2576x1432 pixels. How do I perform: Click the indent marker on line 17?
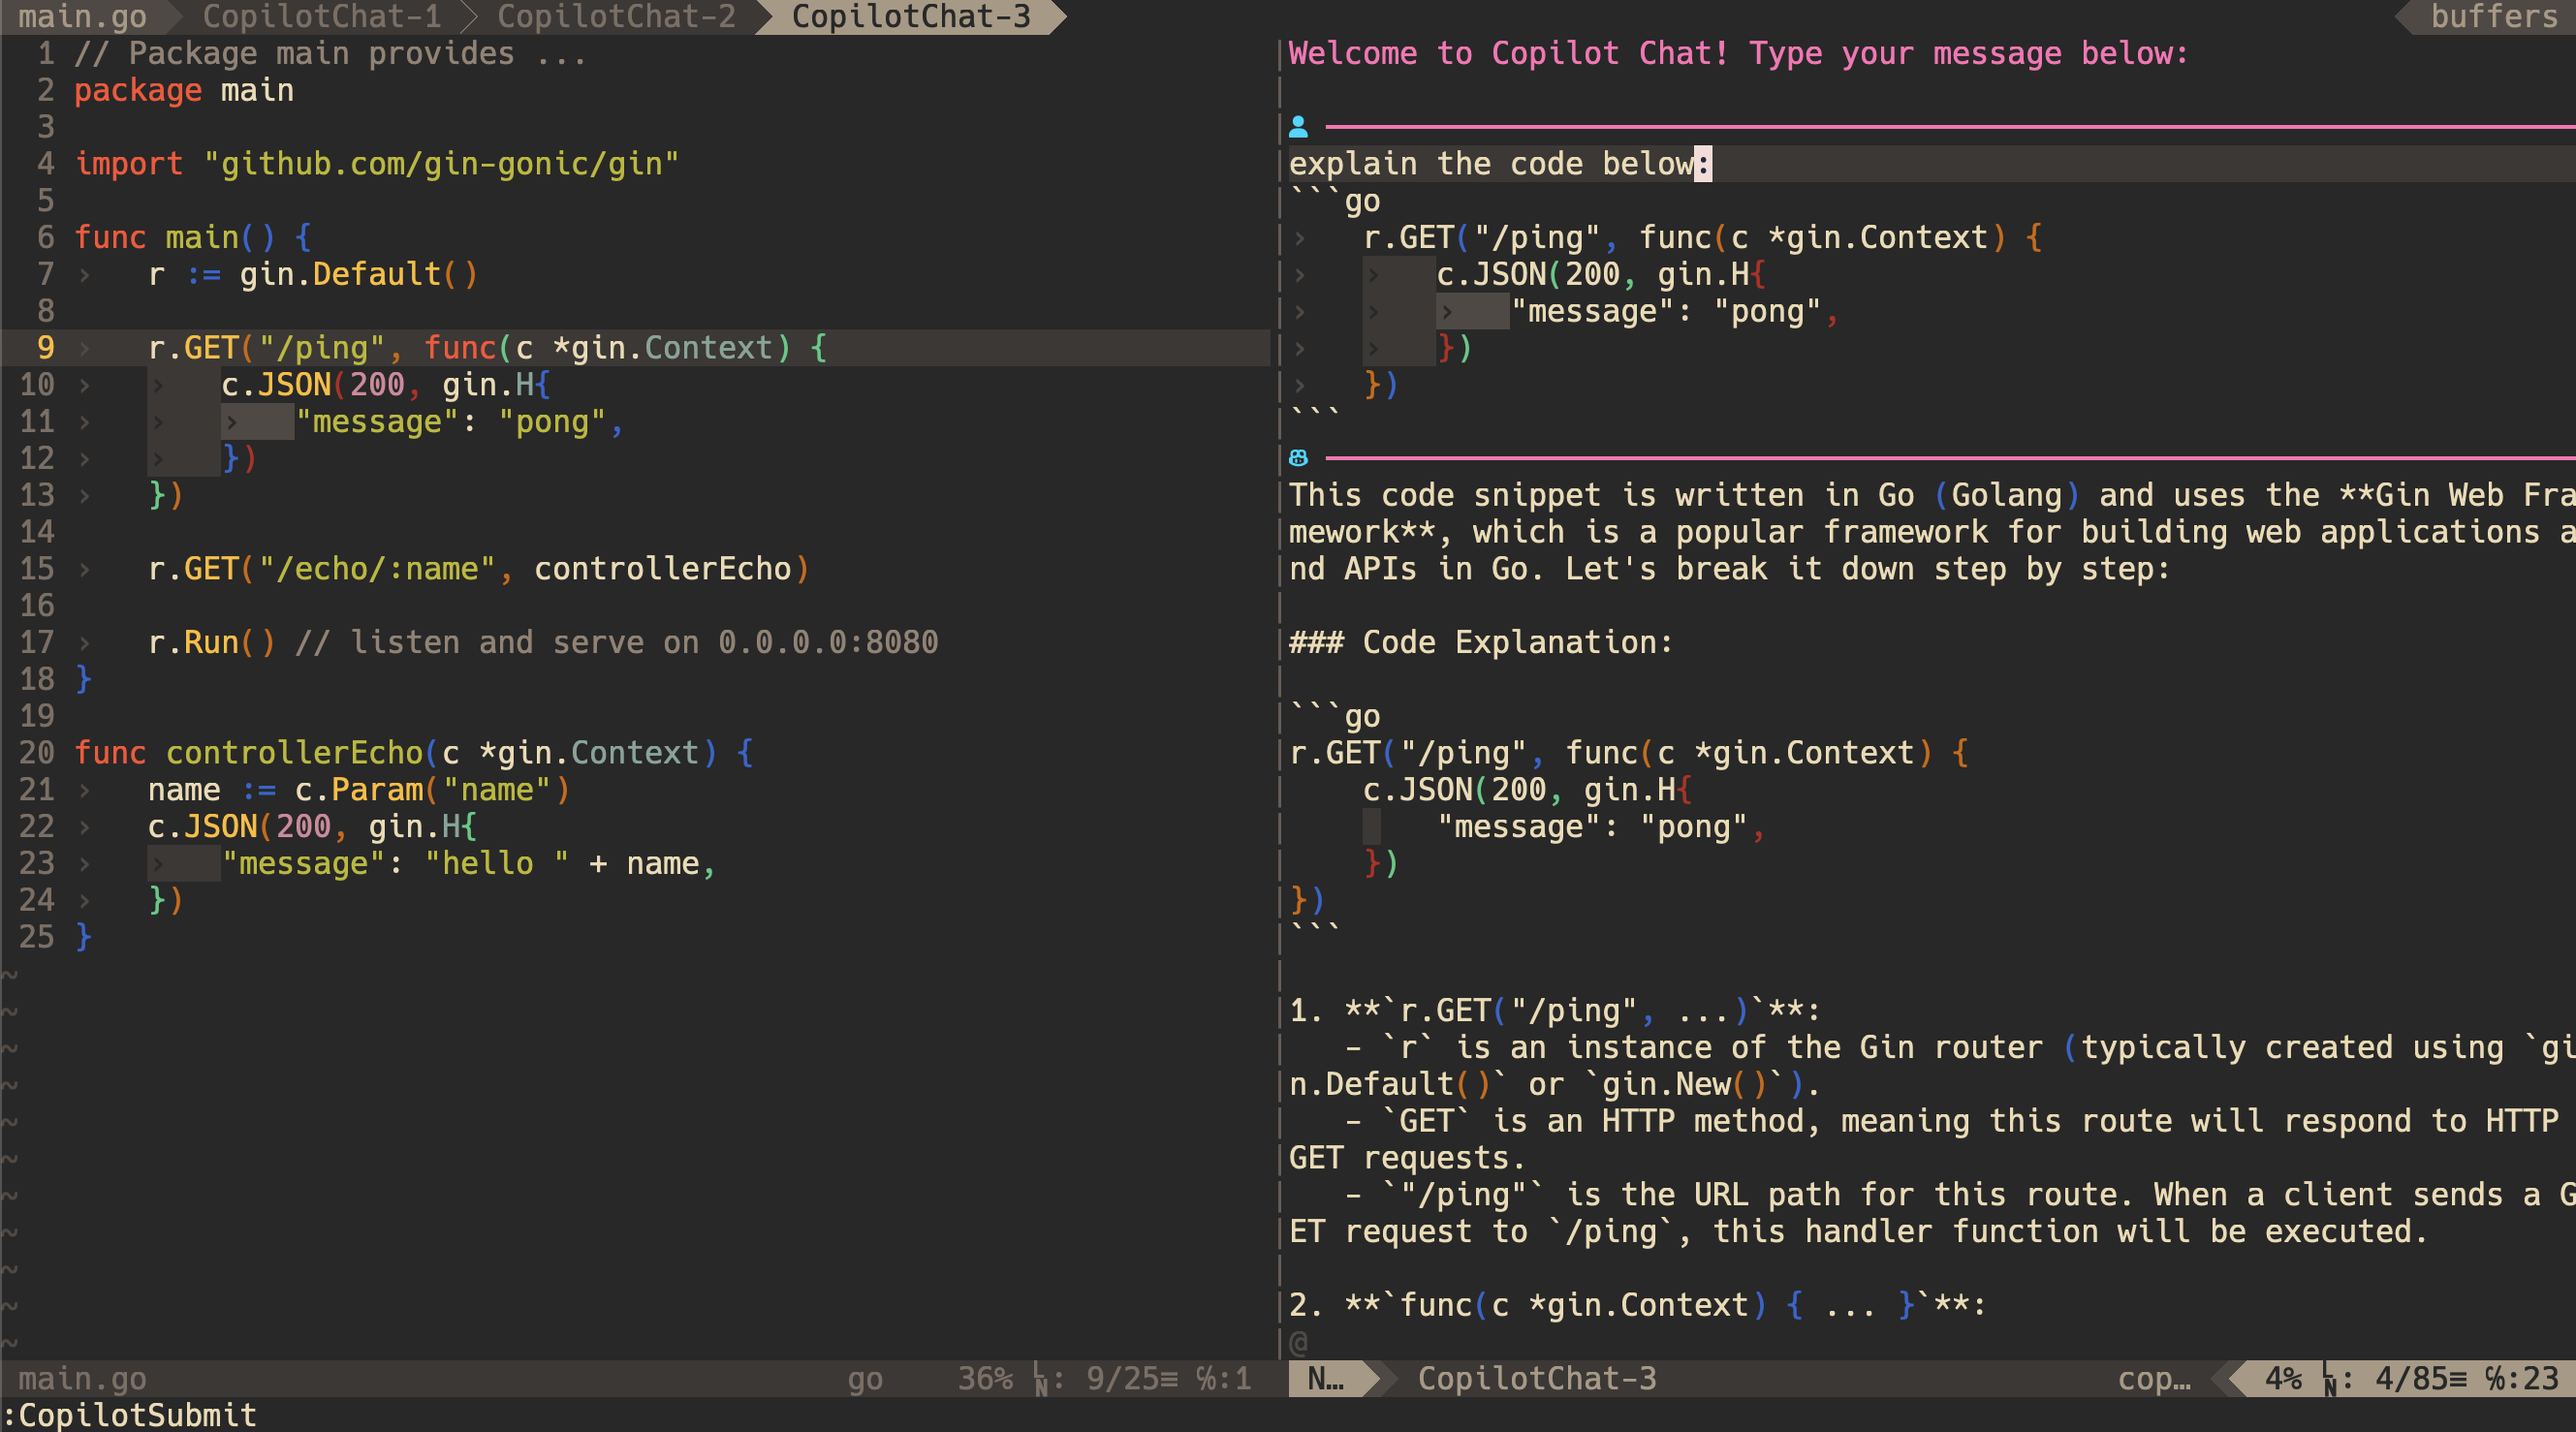85,642
